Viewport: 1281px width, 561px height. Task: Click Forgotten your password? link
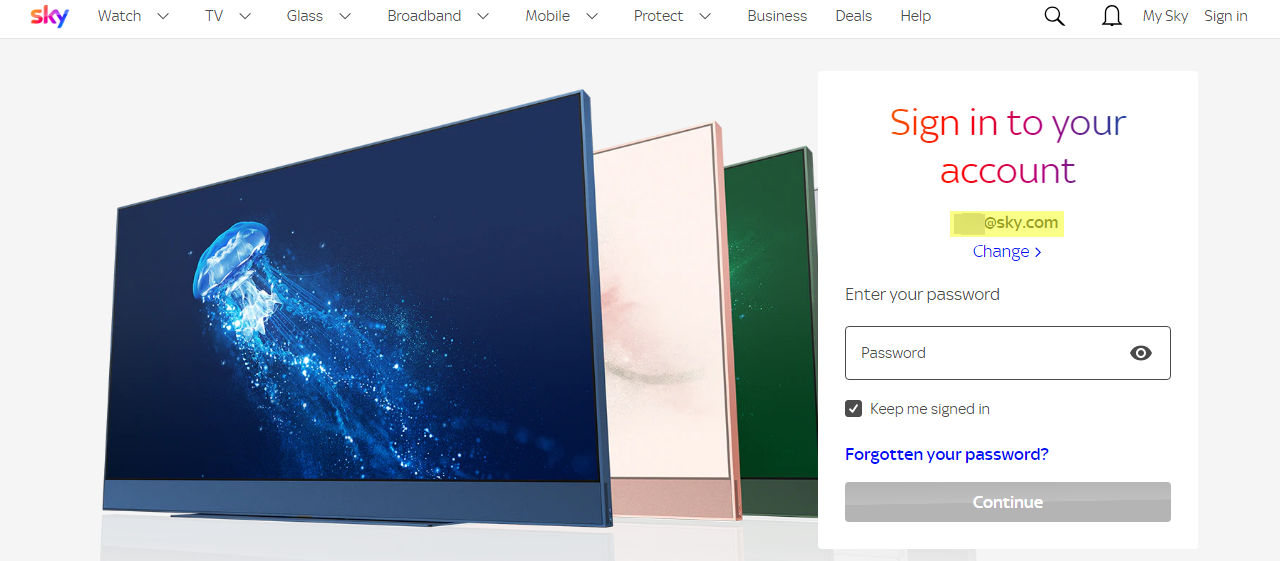point(947,454)
